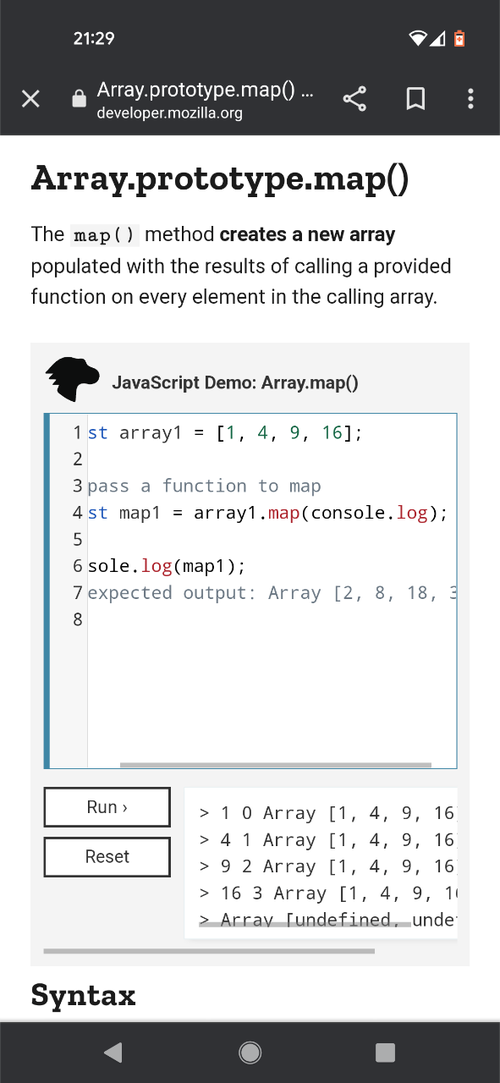Screen dimensions: 500x1083
Task: Click empty line 8 in code editor
Action: [x=271, y=620]
